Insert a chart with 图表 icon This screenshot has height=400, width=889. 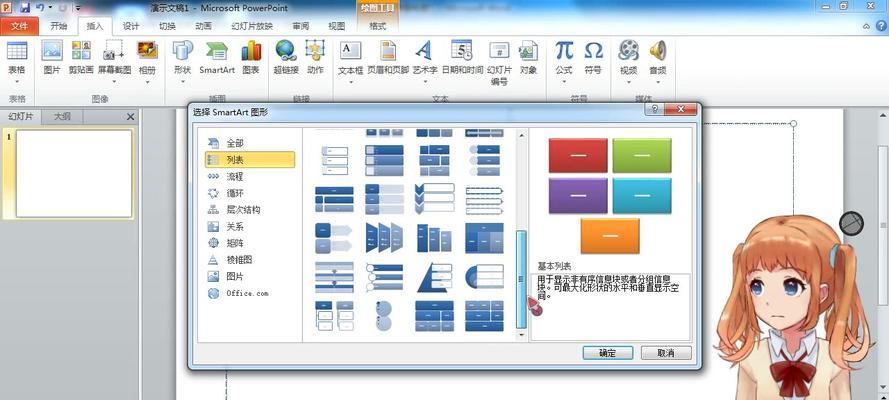(251, 51)
